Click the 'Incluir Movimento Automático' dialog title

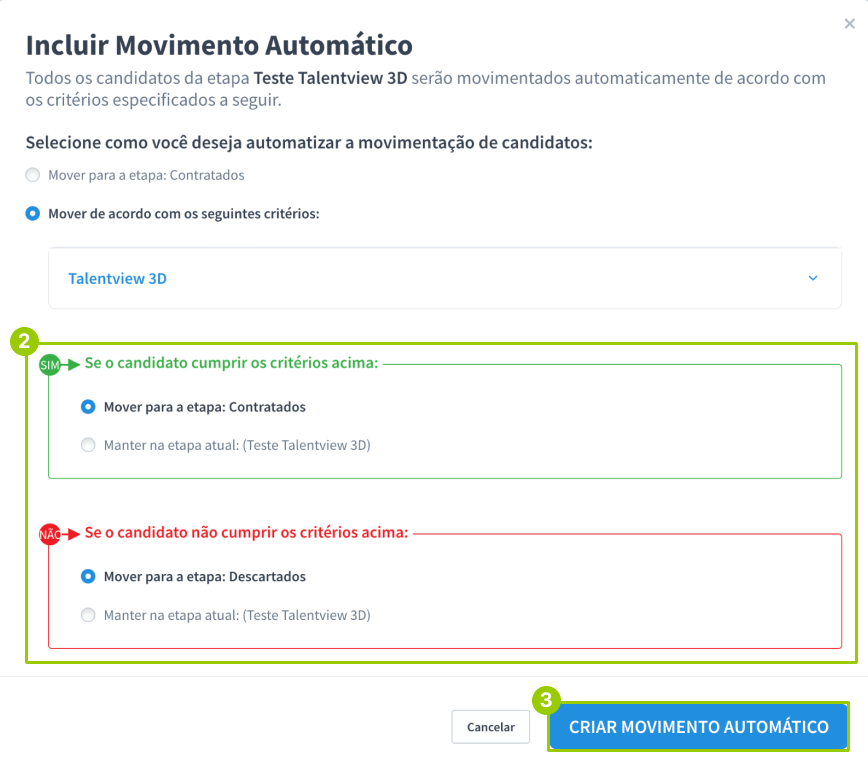click(x=219, y=45)
